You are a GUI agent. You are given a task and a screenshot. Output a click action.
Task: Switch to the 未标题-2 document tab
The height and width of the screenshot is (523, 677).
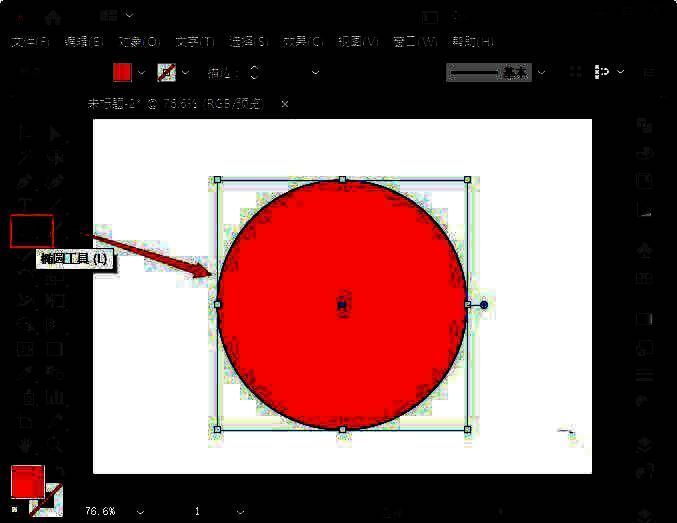(175, 104)
